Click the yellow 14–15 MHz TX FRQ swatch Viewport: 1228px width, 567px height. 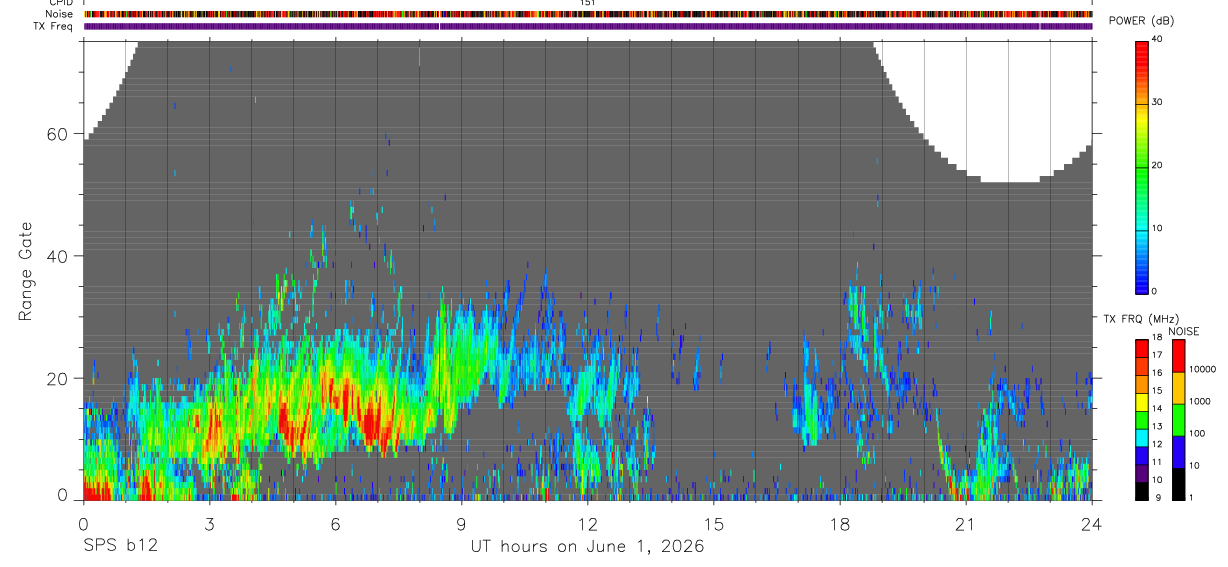coord(1141,400)
